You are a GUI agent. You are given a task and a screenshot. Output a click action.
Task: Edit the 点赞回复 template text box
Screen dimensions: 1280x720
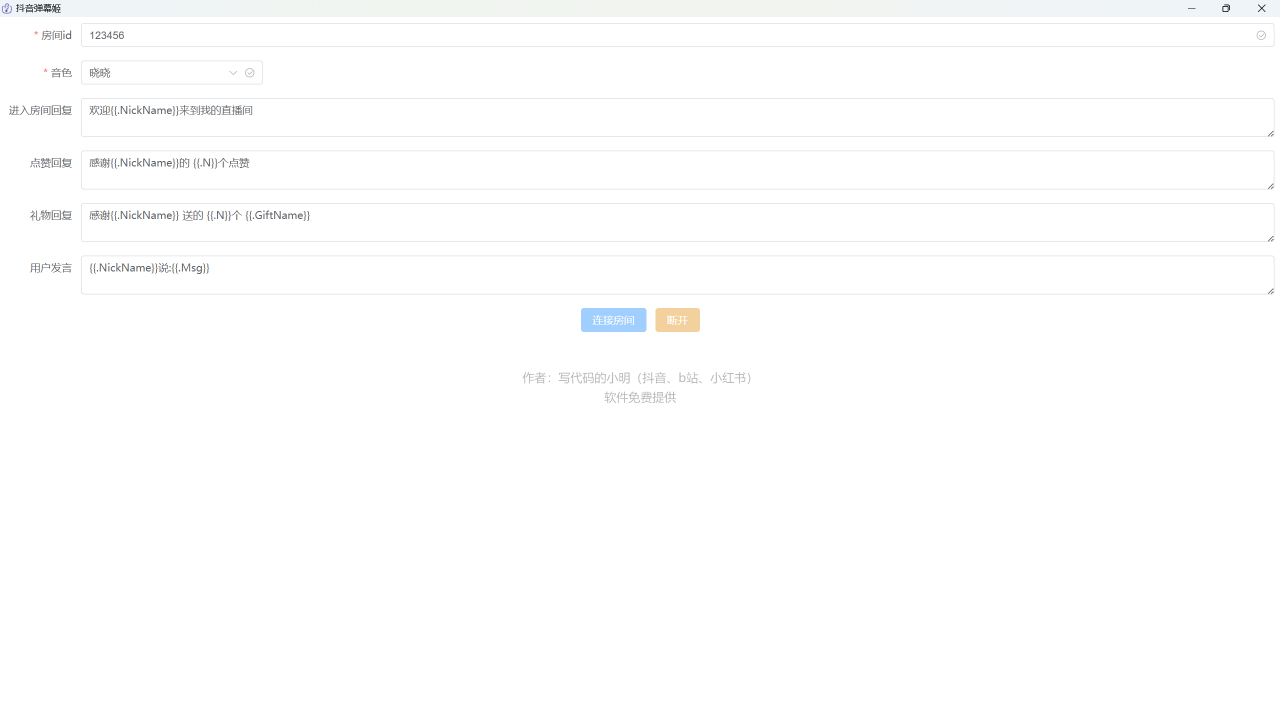pyautogui.click(x=677, y=170)
